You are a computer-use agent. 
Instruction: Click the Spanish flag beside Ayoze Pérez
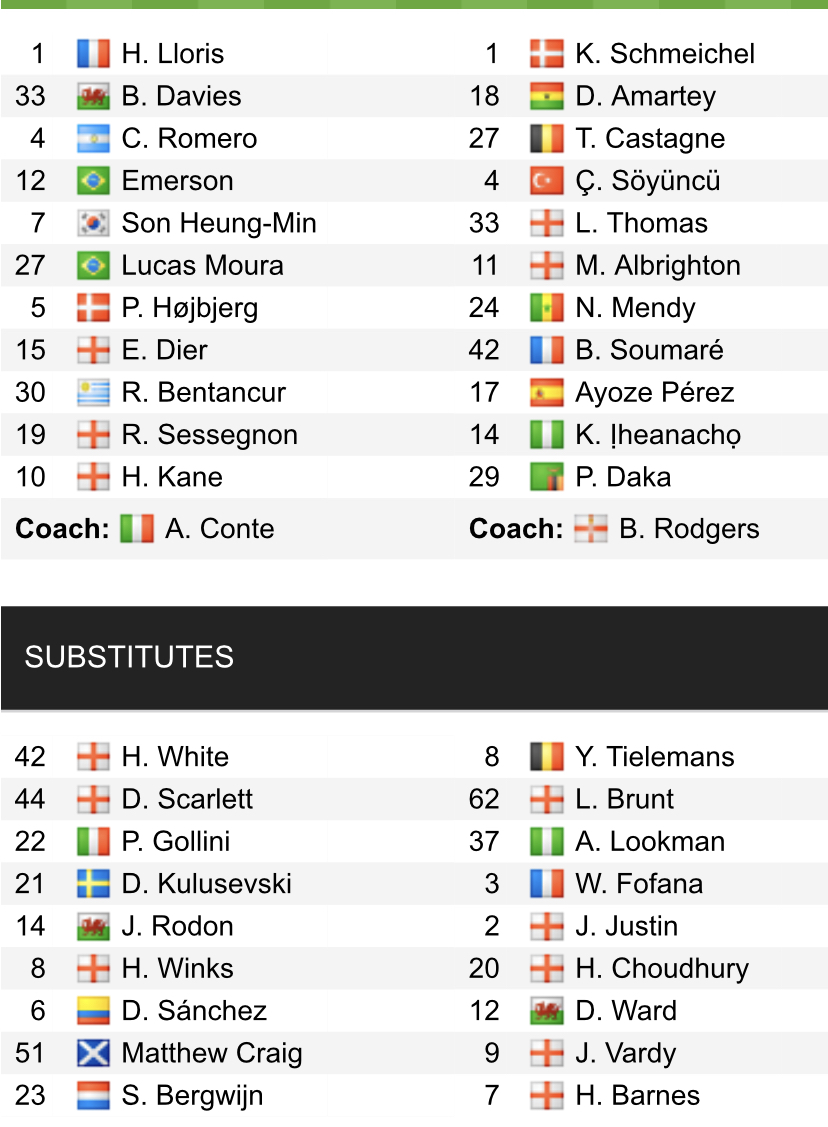point(547,393)
